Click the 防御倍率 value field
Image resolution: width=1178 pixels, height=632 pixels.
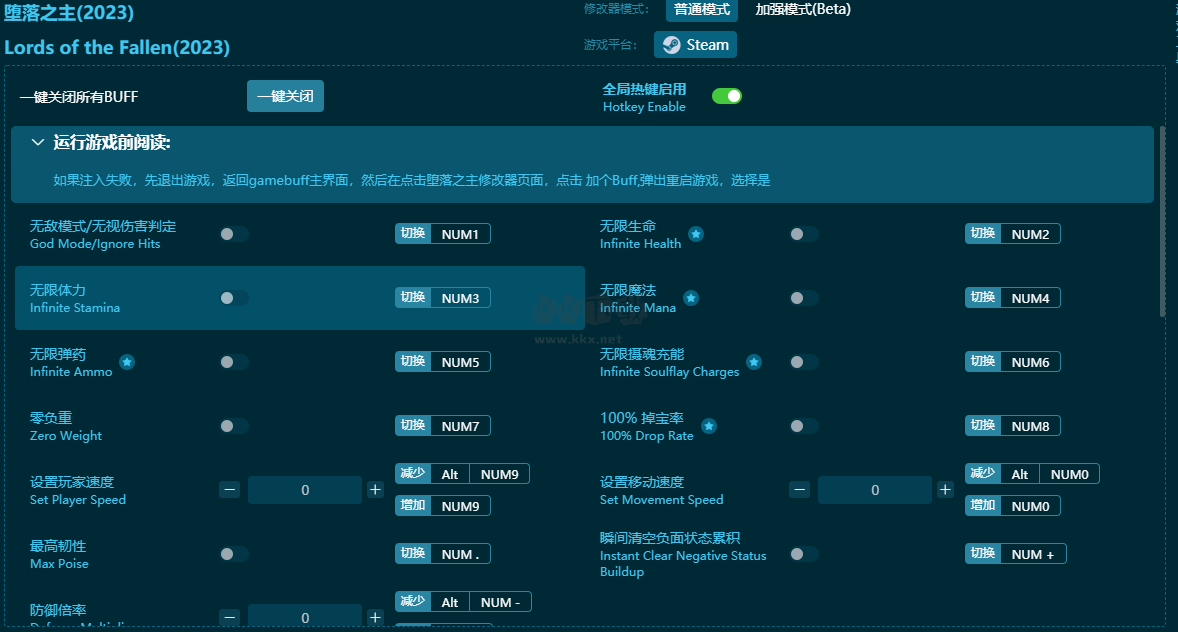[304, 616]
